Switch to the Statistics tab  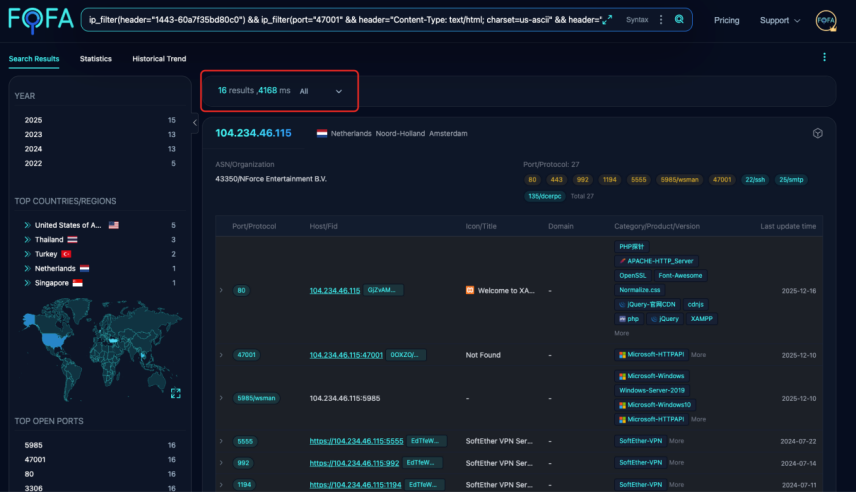pyautogui.click(x=96, y=59)
